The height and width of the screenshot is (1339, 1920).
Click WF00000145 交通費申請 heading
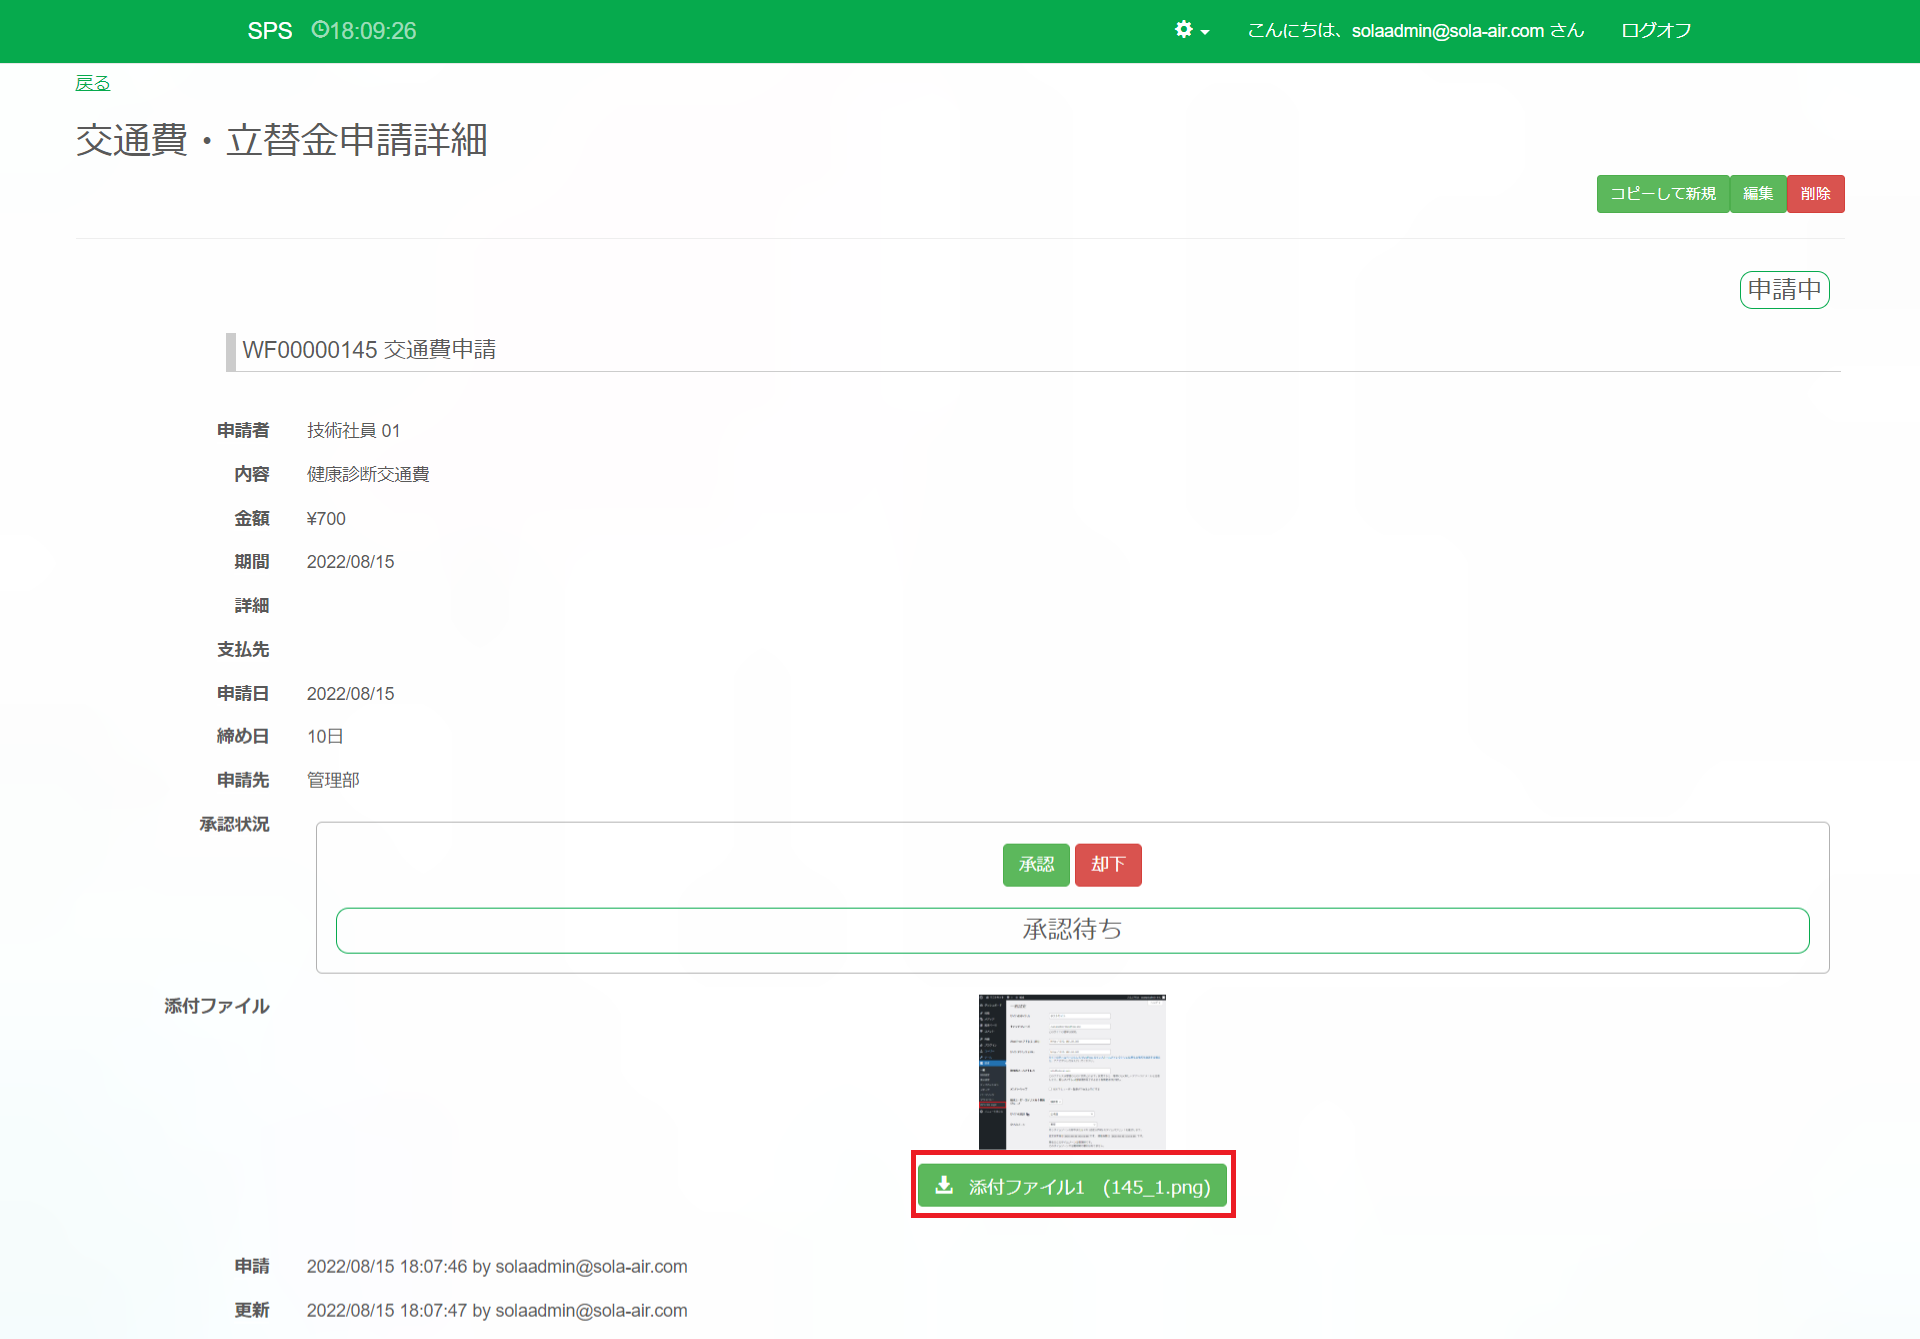coord(369,350)
